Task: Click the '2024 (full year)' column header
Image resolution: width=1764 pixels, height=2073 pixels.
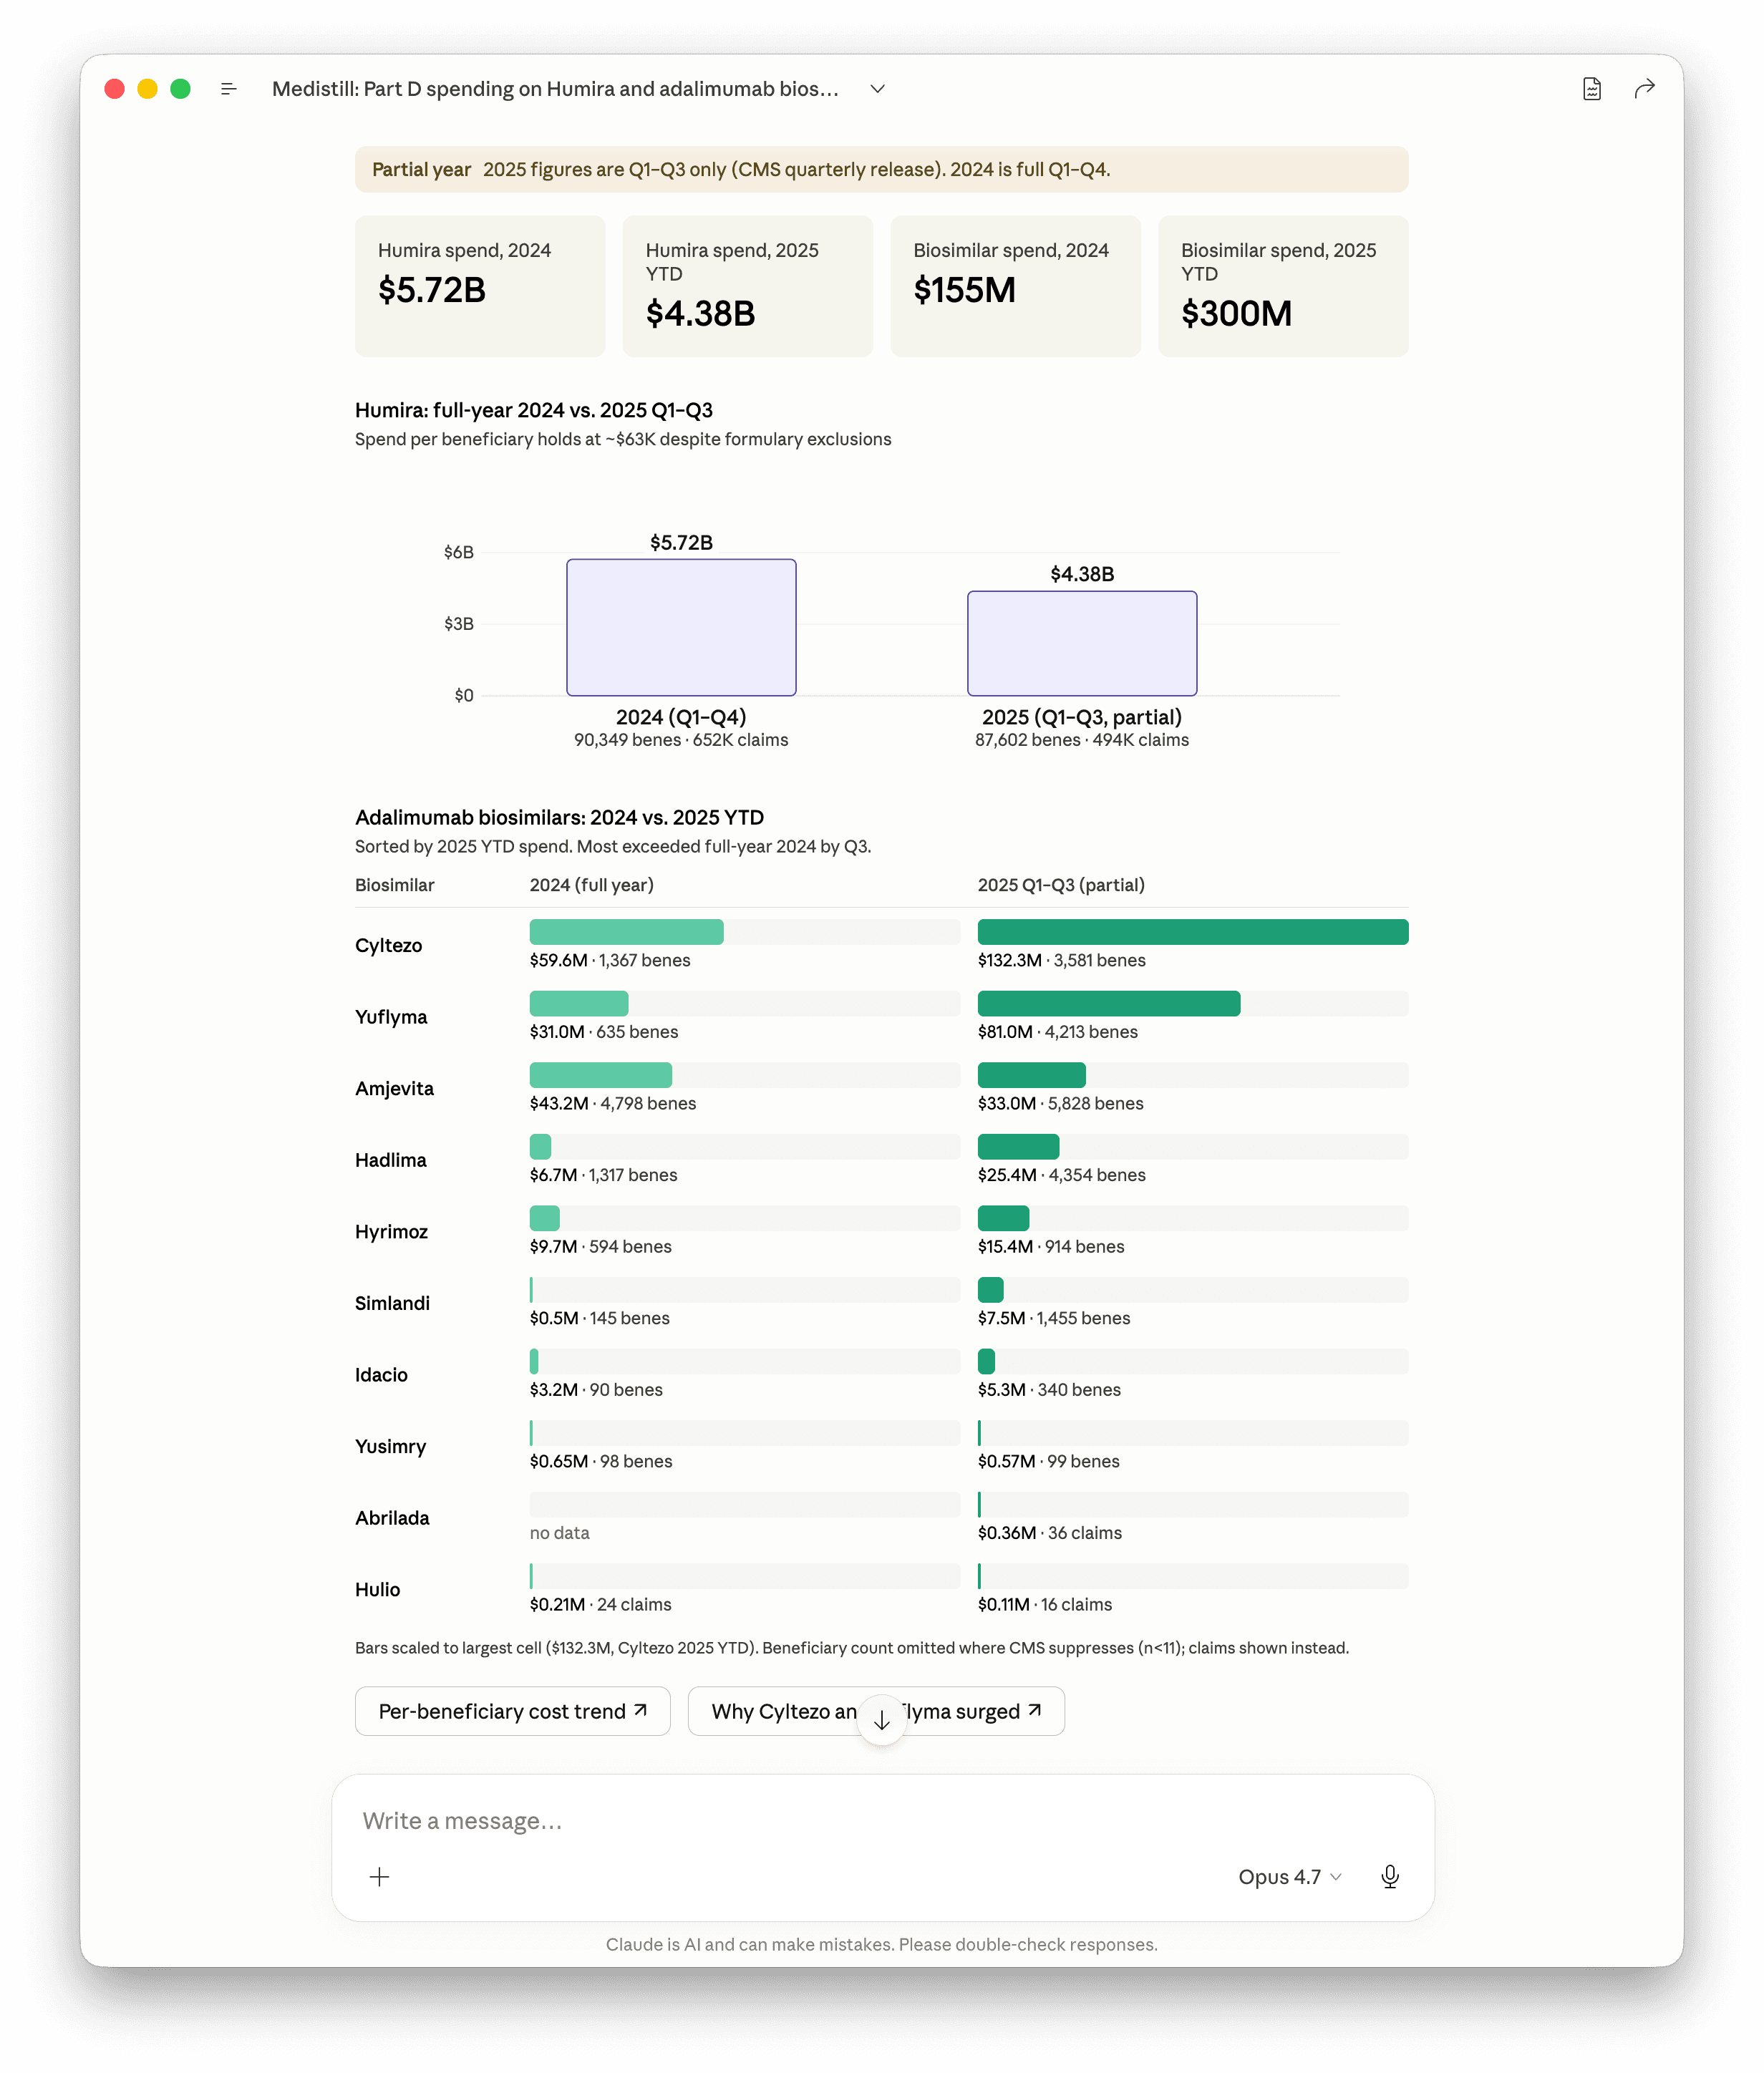Action: pos(591,885)
